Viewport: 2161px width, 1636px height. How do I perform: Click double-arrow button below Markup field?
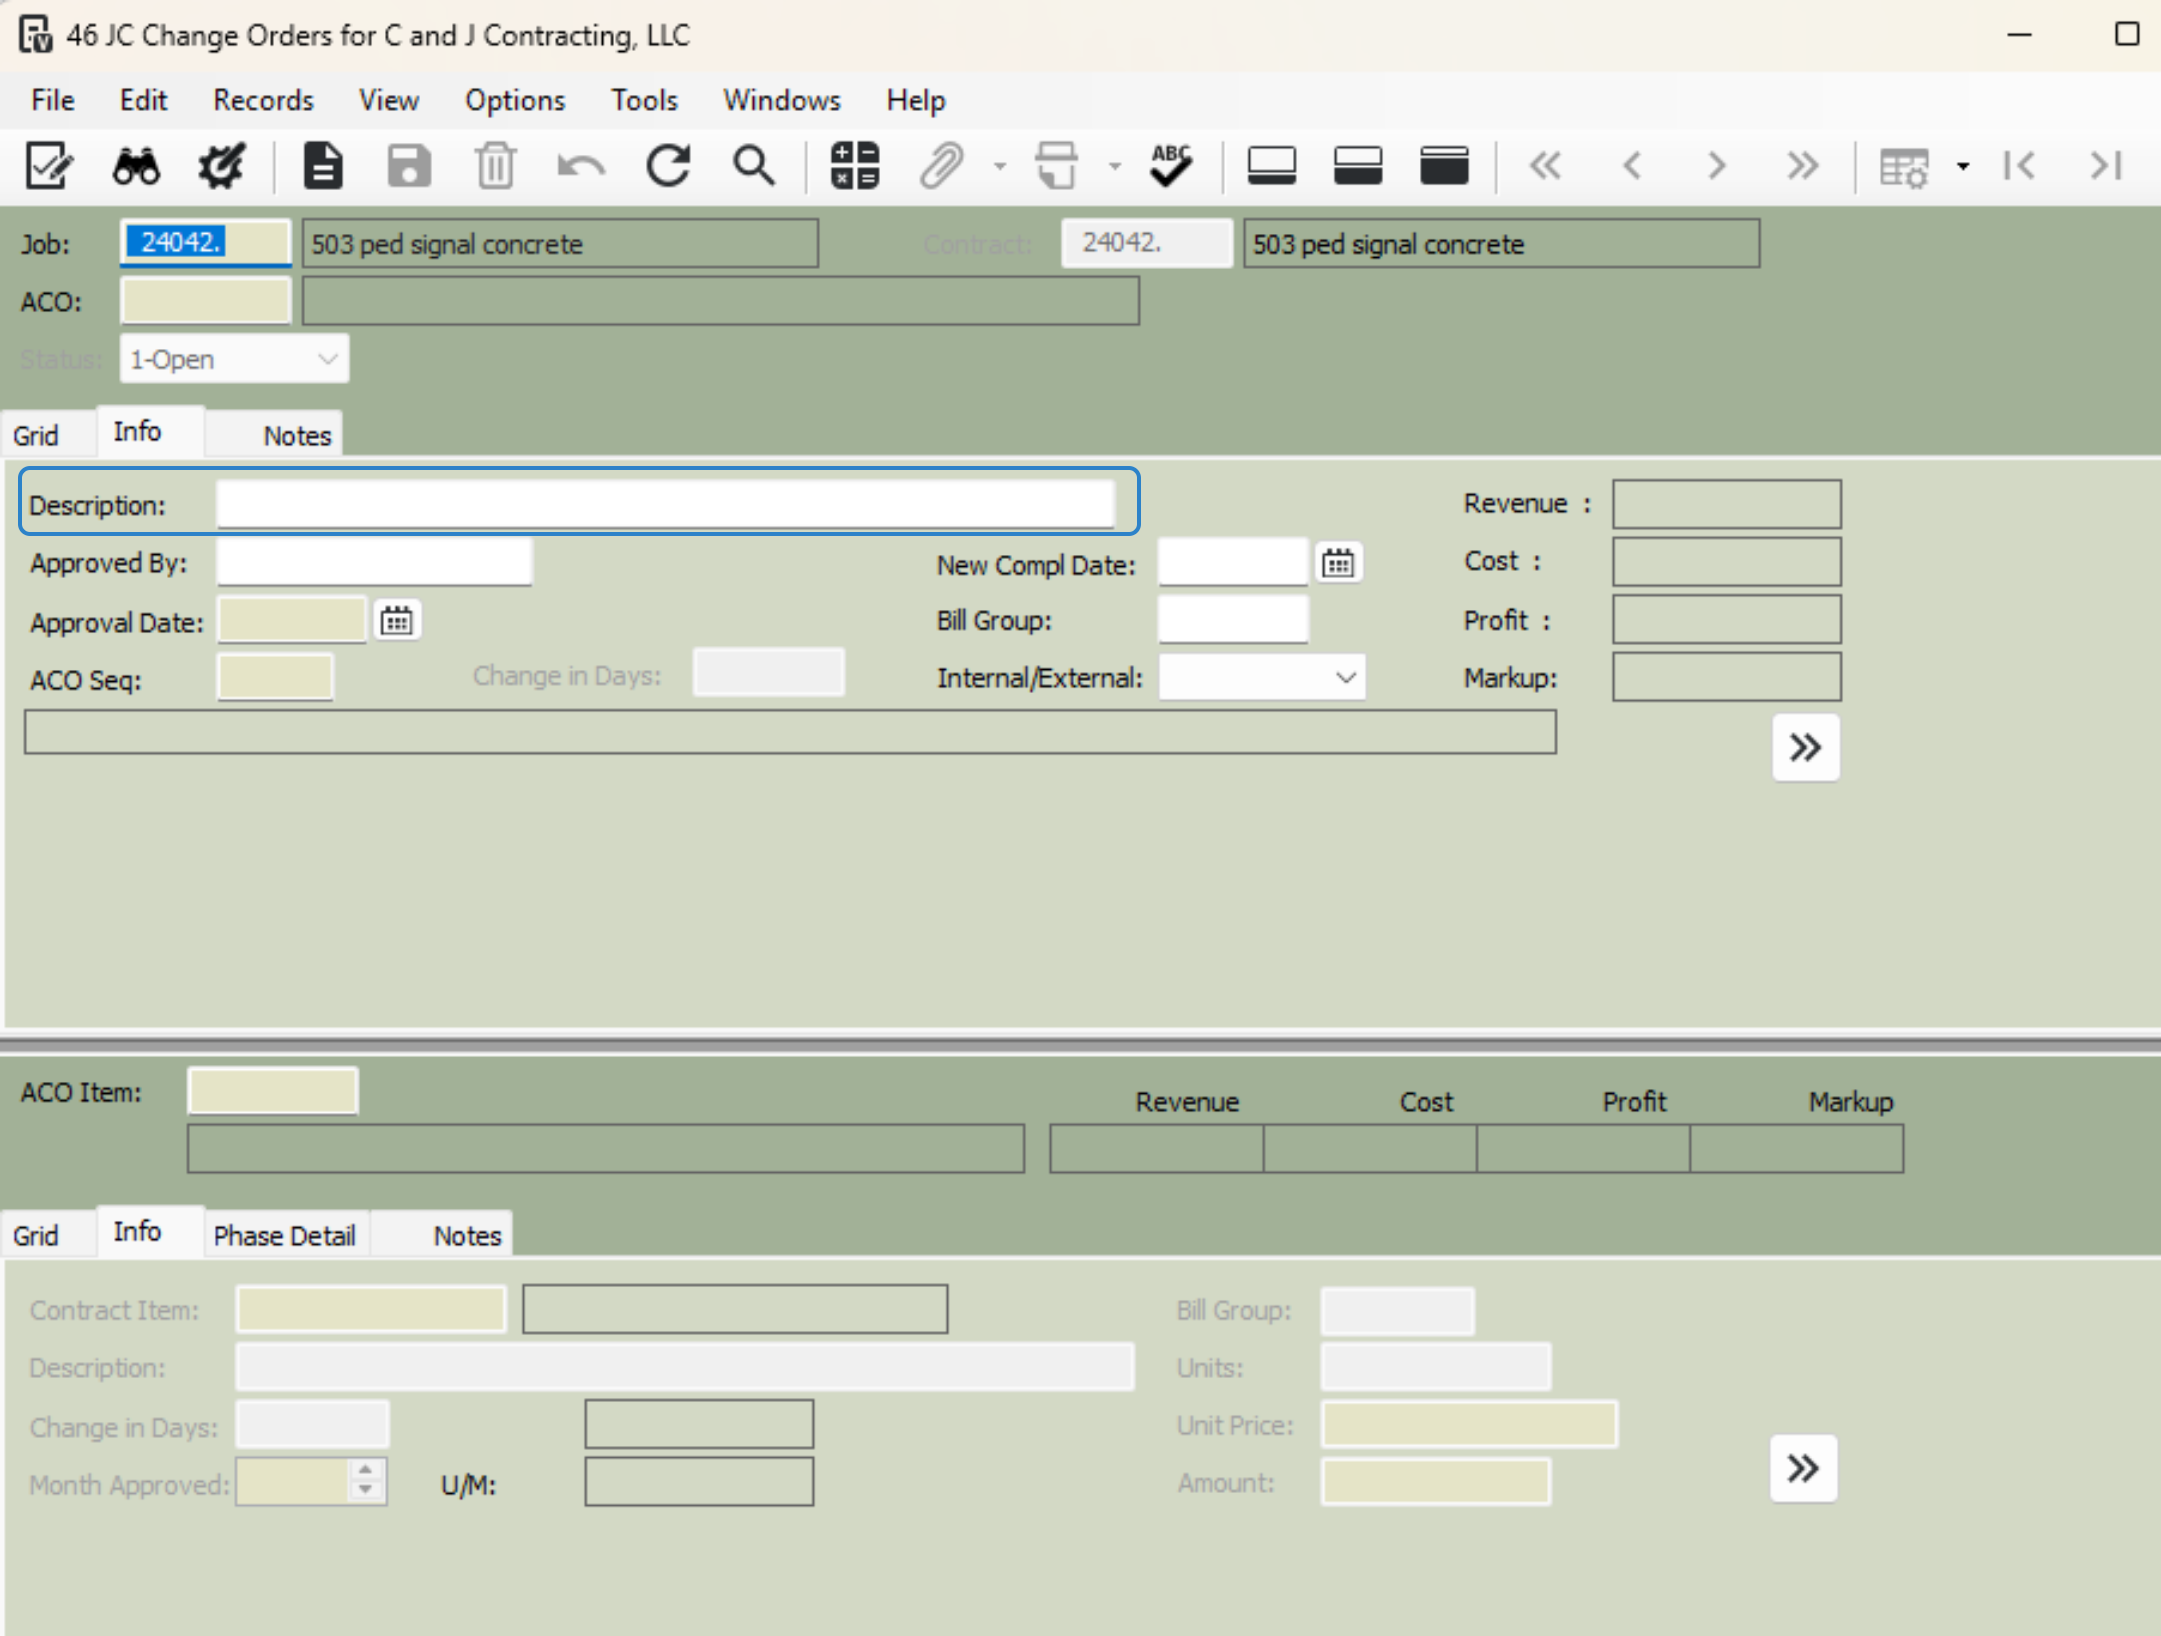1805,748
